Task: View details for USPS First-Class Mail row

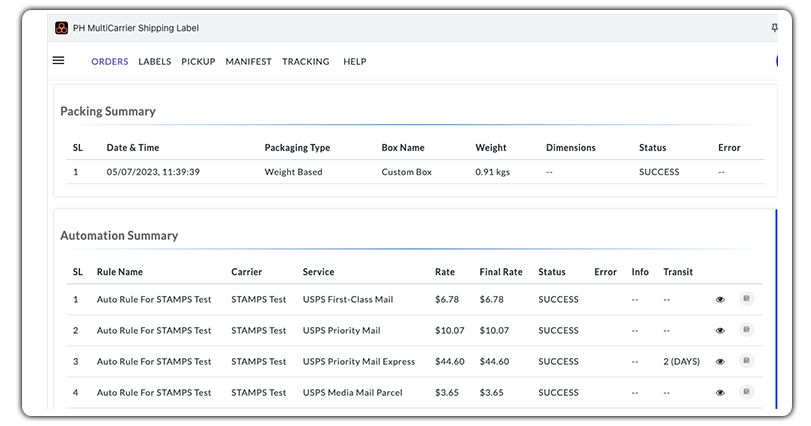Action: [720, 300]
